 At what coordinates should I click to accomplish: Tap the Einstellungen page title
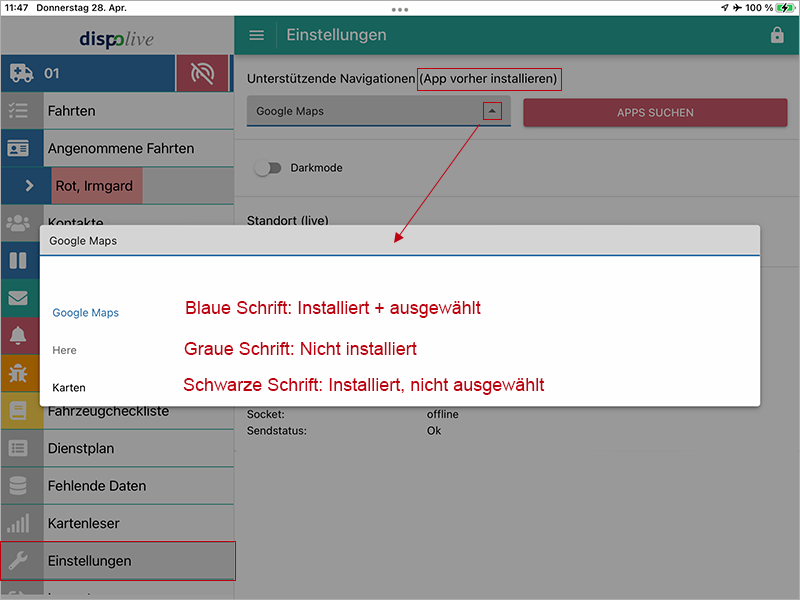coord(336,35)
